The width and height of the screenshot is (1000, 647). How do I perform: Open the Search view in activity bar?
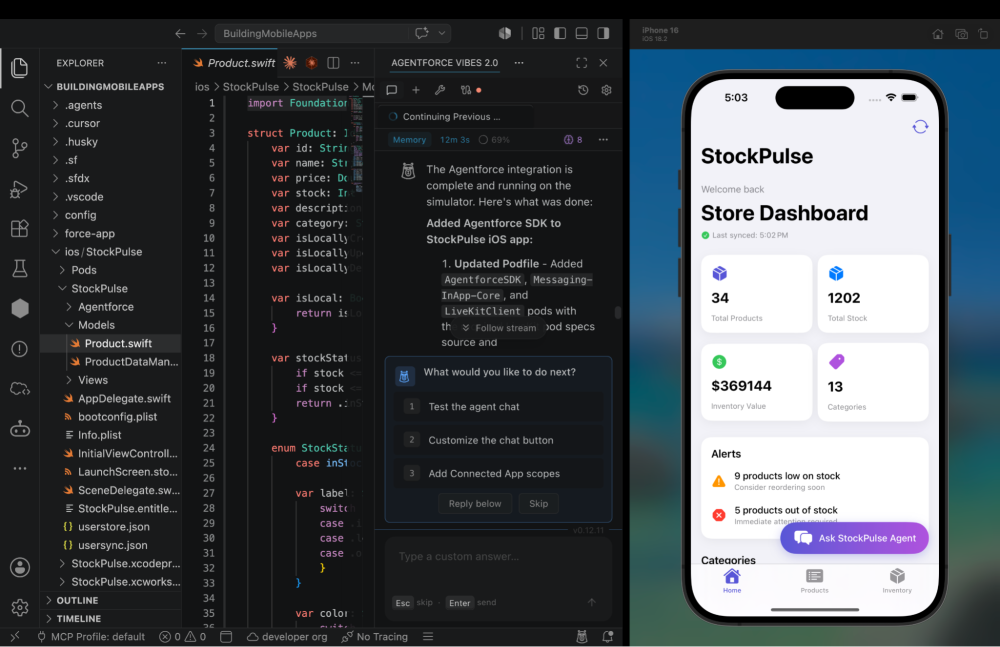[x=20, y=108]
